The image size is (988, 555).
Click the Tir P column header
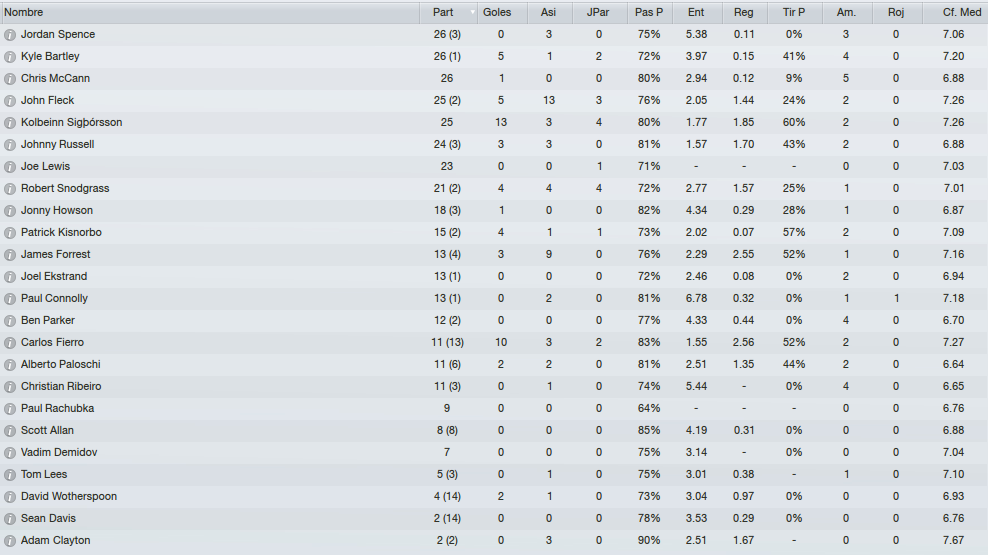(x=795, y=13)
